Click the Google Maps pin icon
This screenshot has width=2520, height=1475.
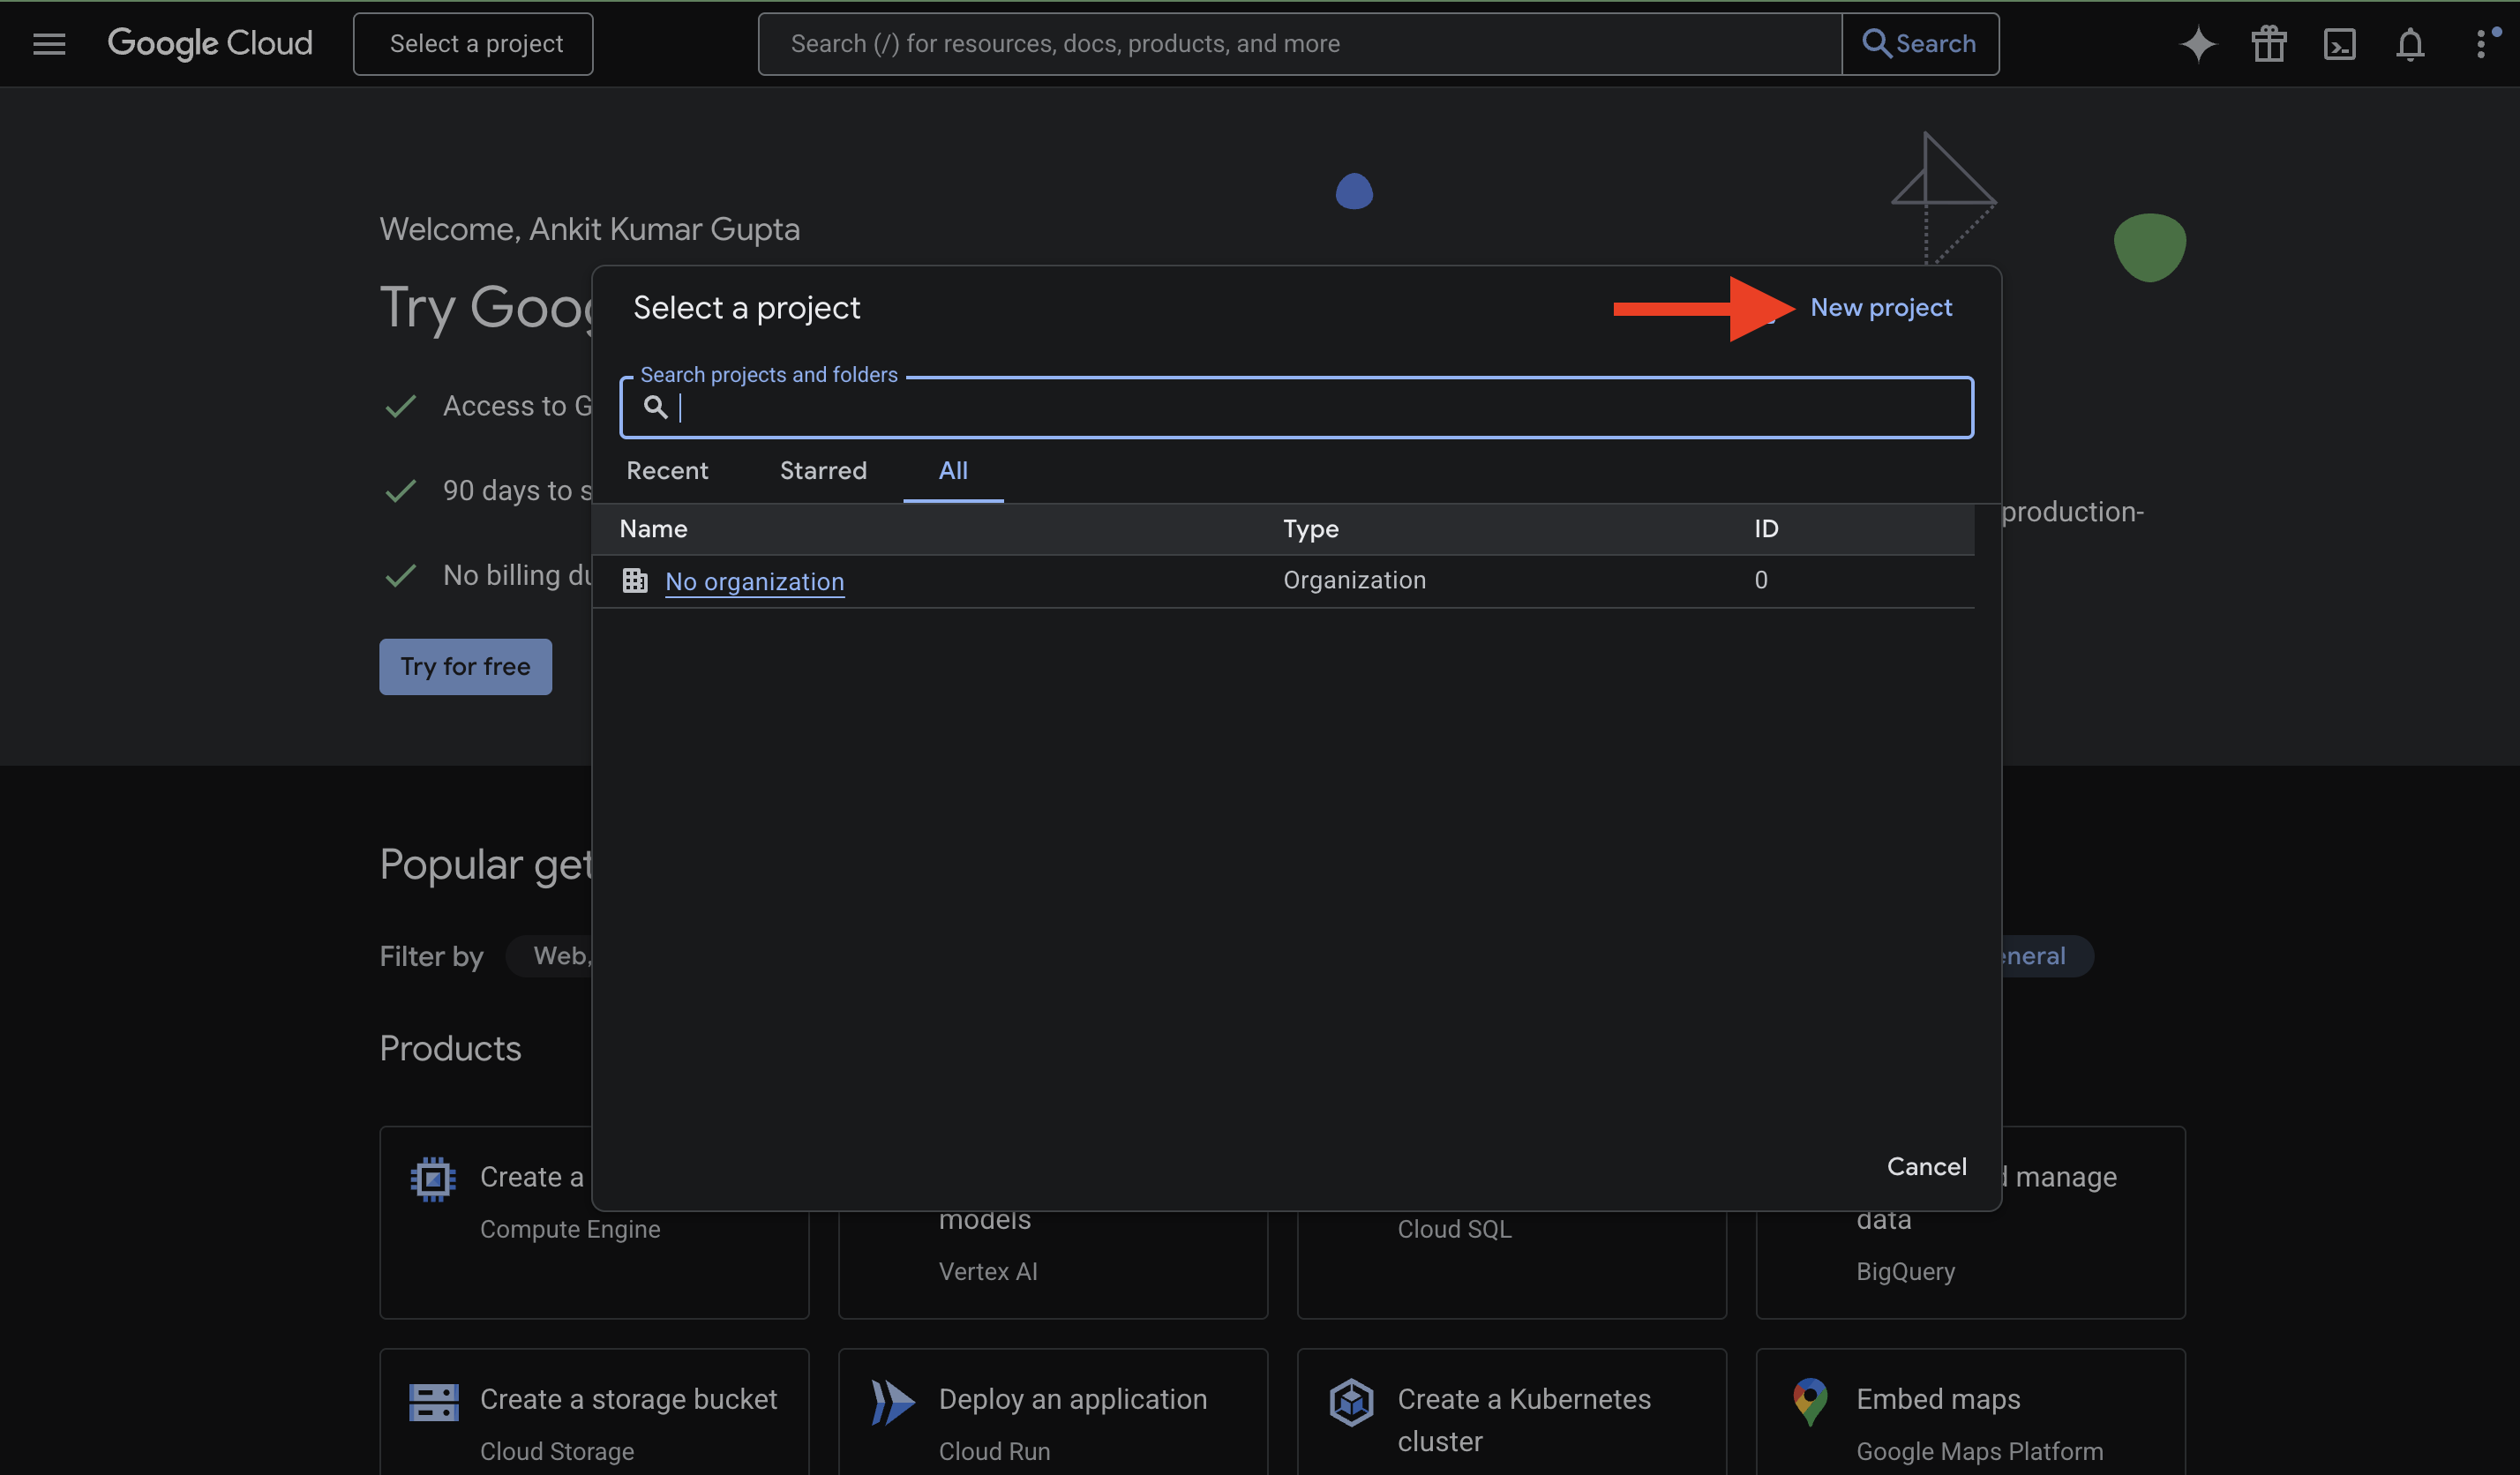tap(1810, 1402)
